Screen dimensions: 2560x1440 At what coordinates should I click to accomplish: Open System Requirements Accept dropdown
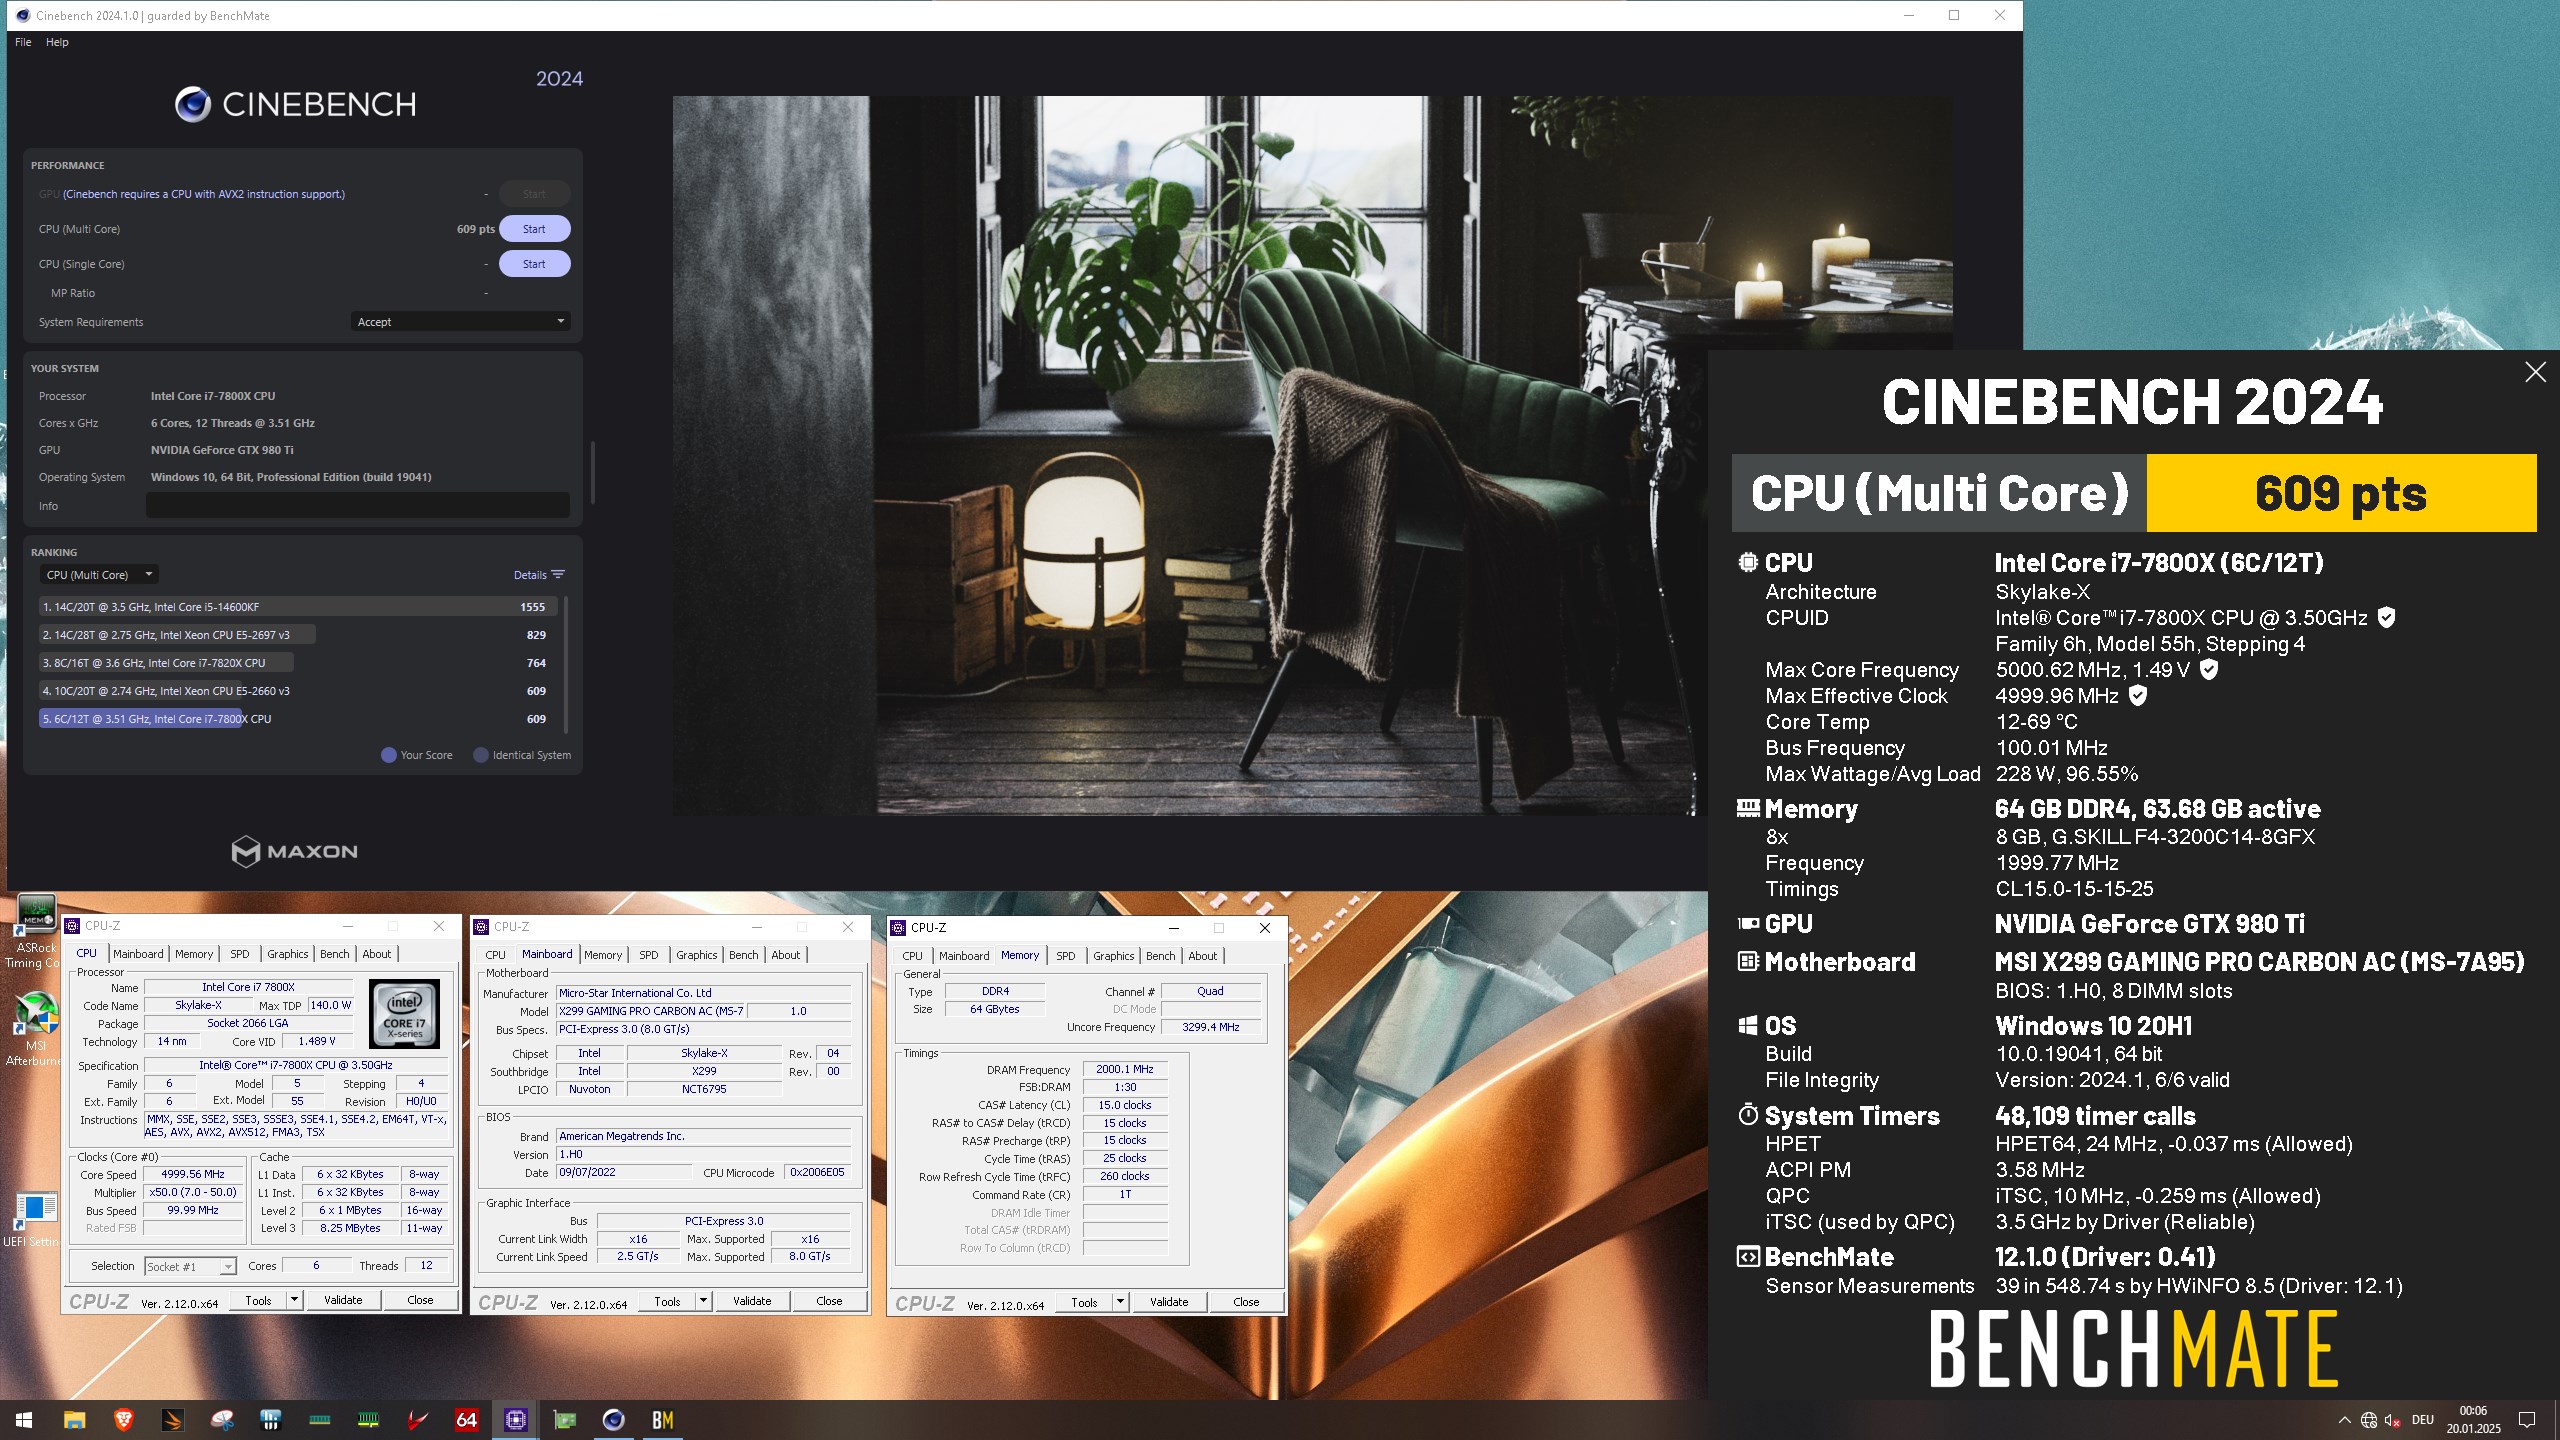click(x=461, y=322)
